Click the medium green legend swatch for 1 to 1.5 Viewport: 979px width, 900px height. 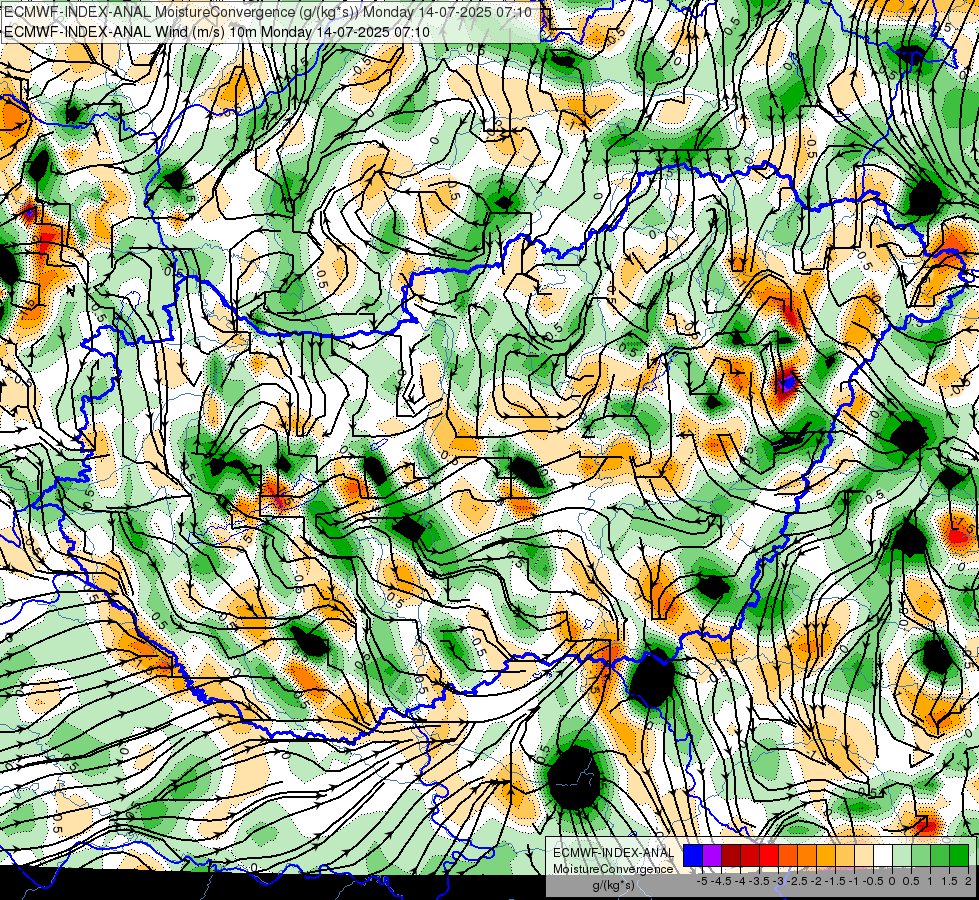click(940, 855)
